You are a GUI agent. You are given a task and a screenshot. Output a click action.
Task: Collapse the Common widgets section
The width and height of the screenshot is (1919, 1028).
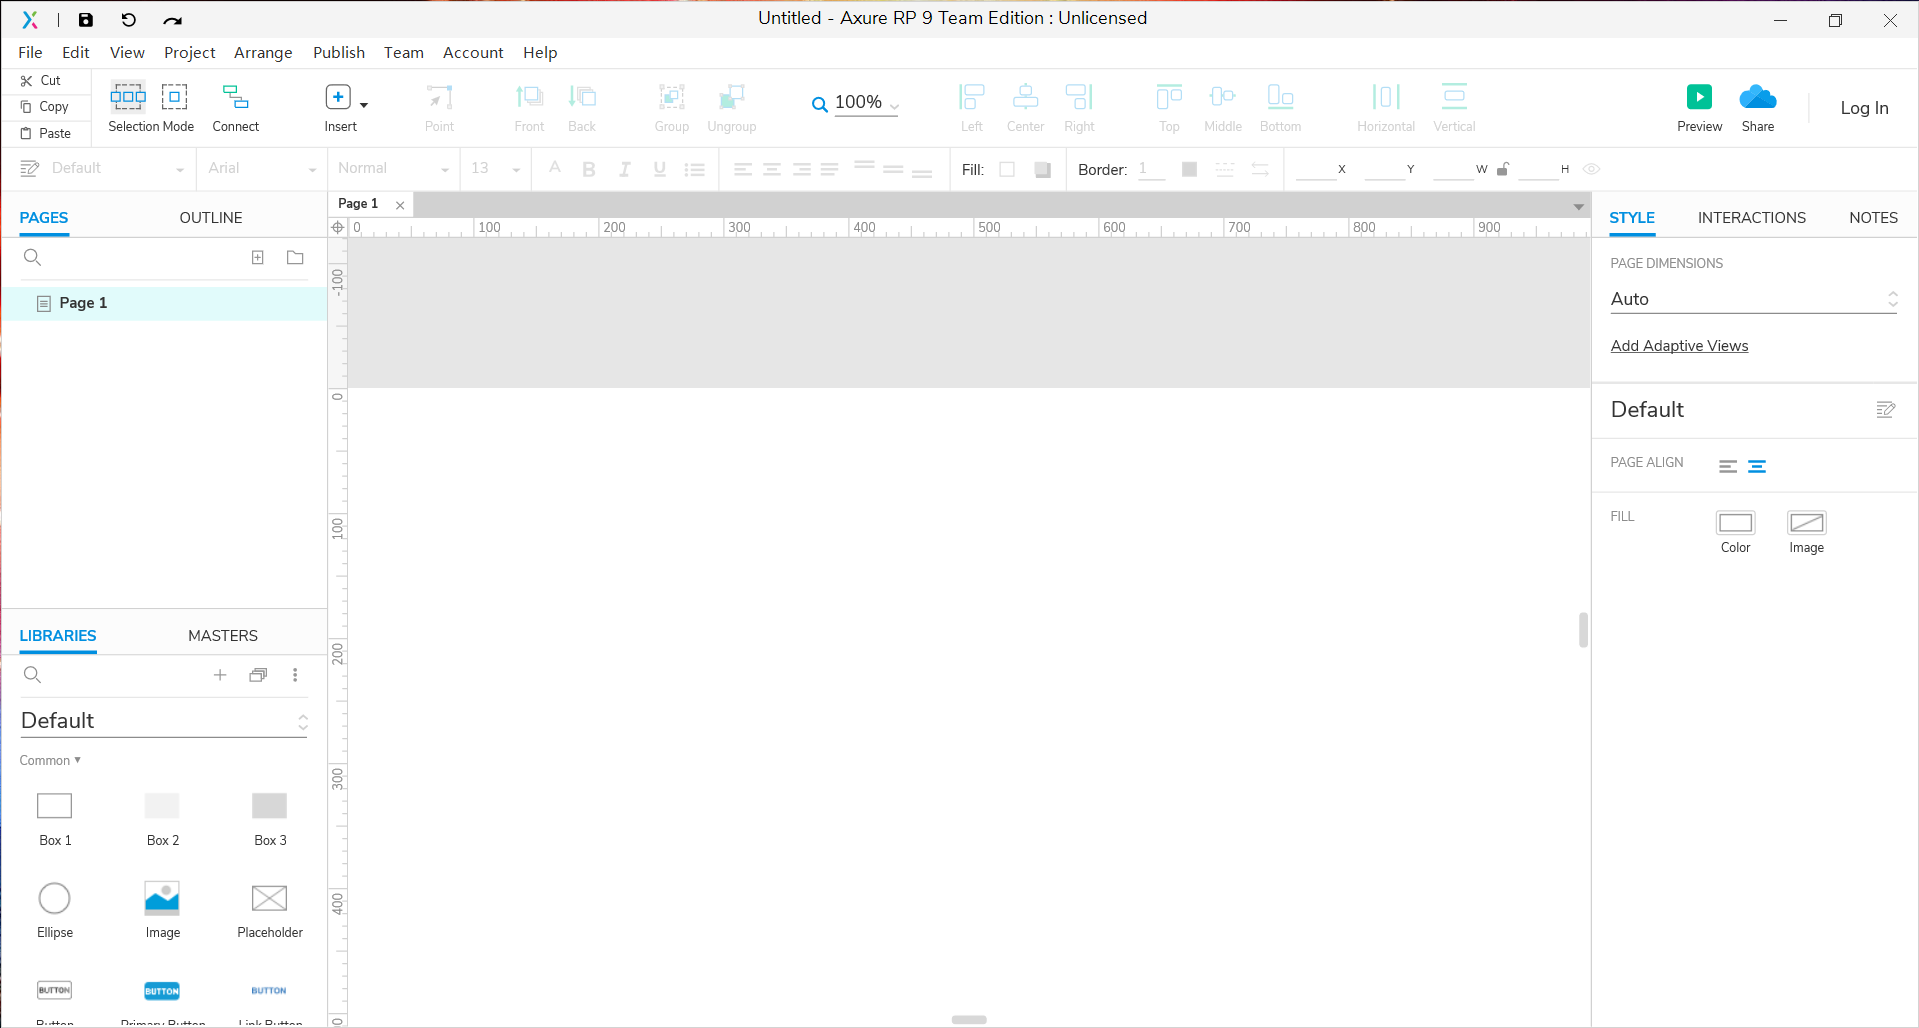coord(50,760)
